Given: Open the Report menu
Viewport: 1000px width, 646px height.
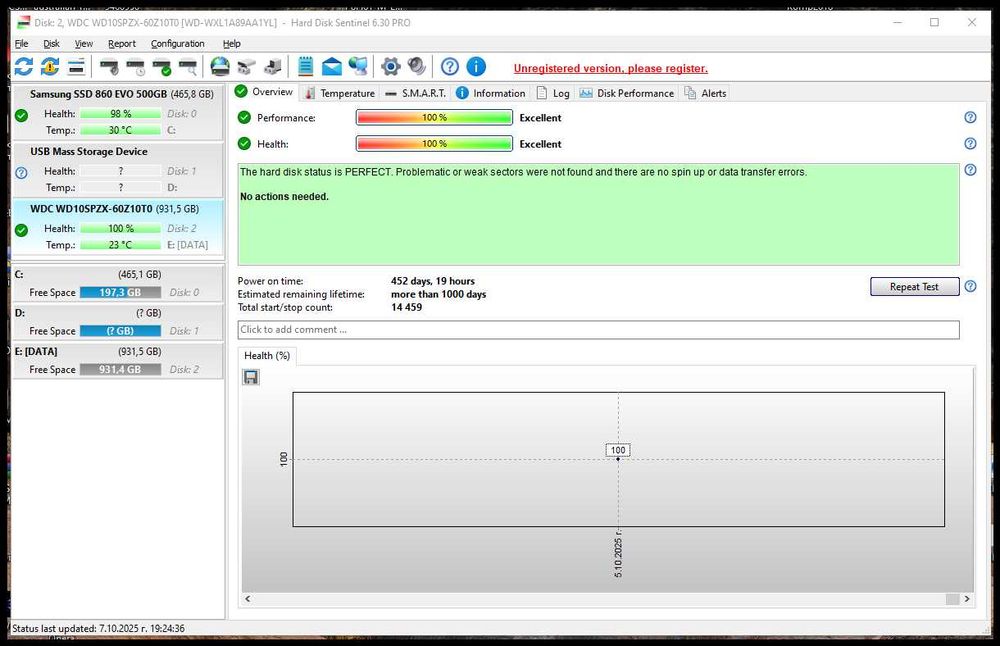Looking at the screenshot, I should click(x=122, y=43).
